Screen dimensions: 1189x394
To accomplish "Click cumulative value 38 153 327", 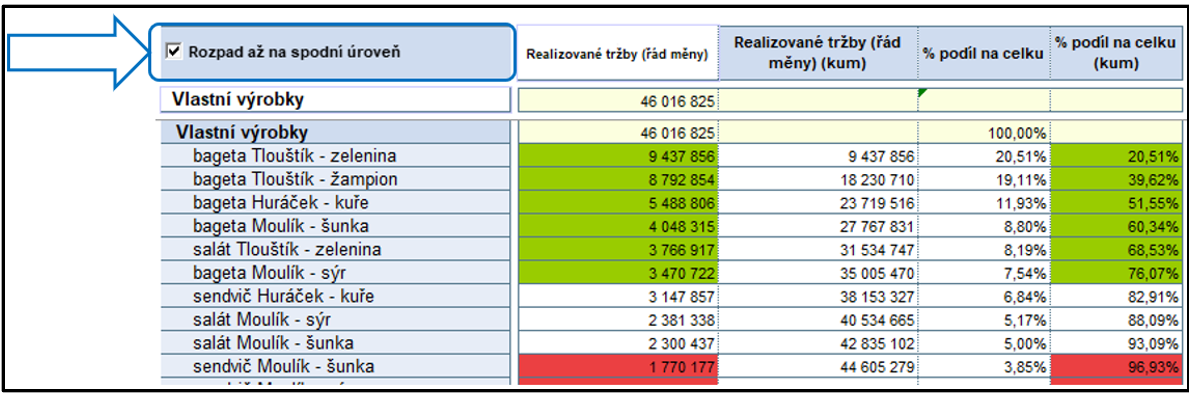I will pos(818,296).
